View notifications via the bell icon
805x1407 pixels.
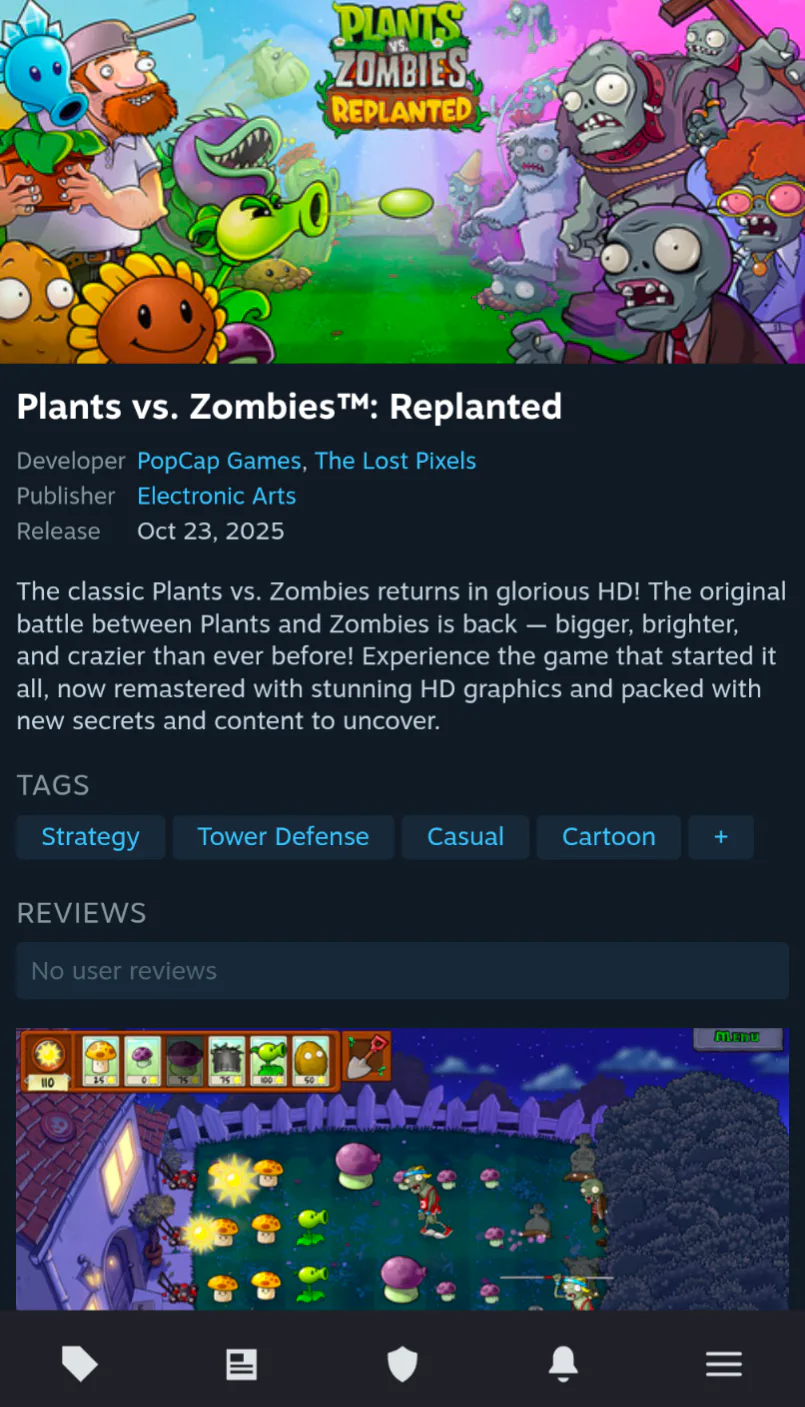point(563,1363)
